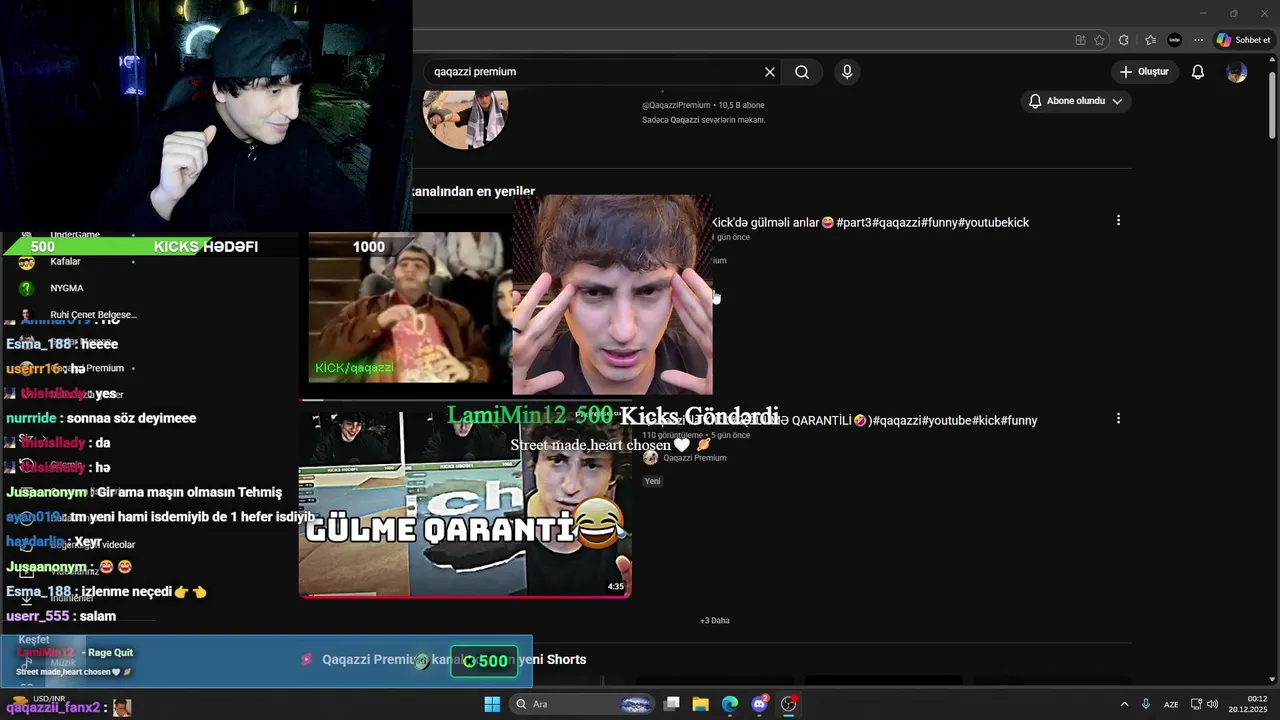The width and height of the screenshot is (1280, 720).
Task: Open the network icon in tray
Action: tap(1195, 704)
